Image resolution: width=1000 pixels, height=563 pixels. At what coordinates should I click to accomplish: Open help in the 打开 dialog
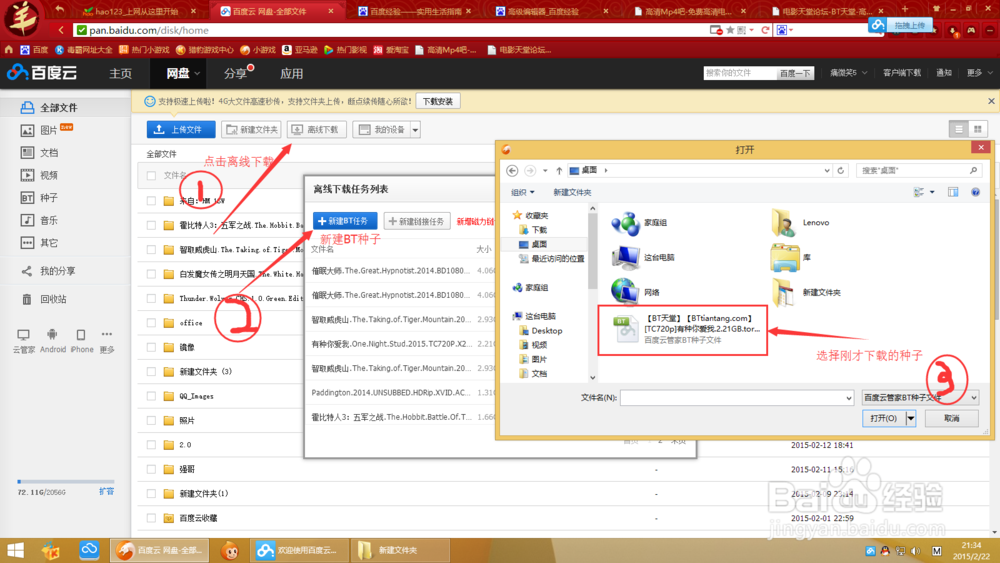(975, 192)
